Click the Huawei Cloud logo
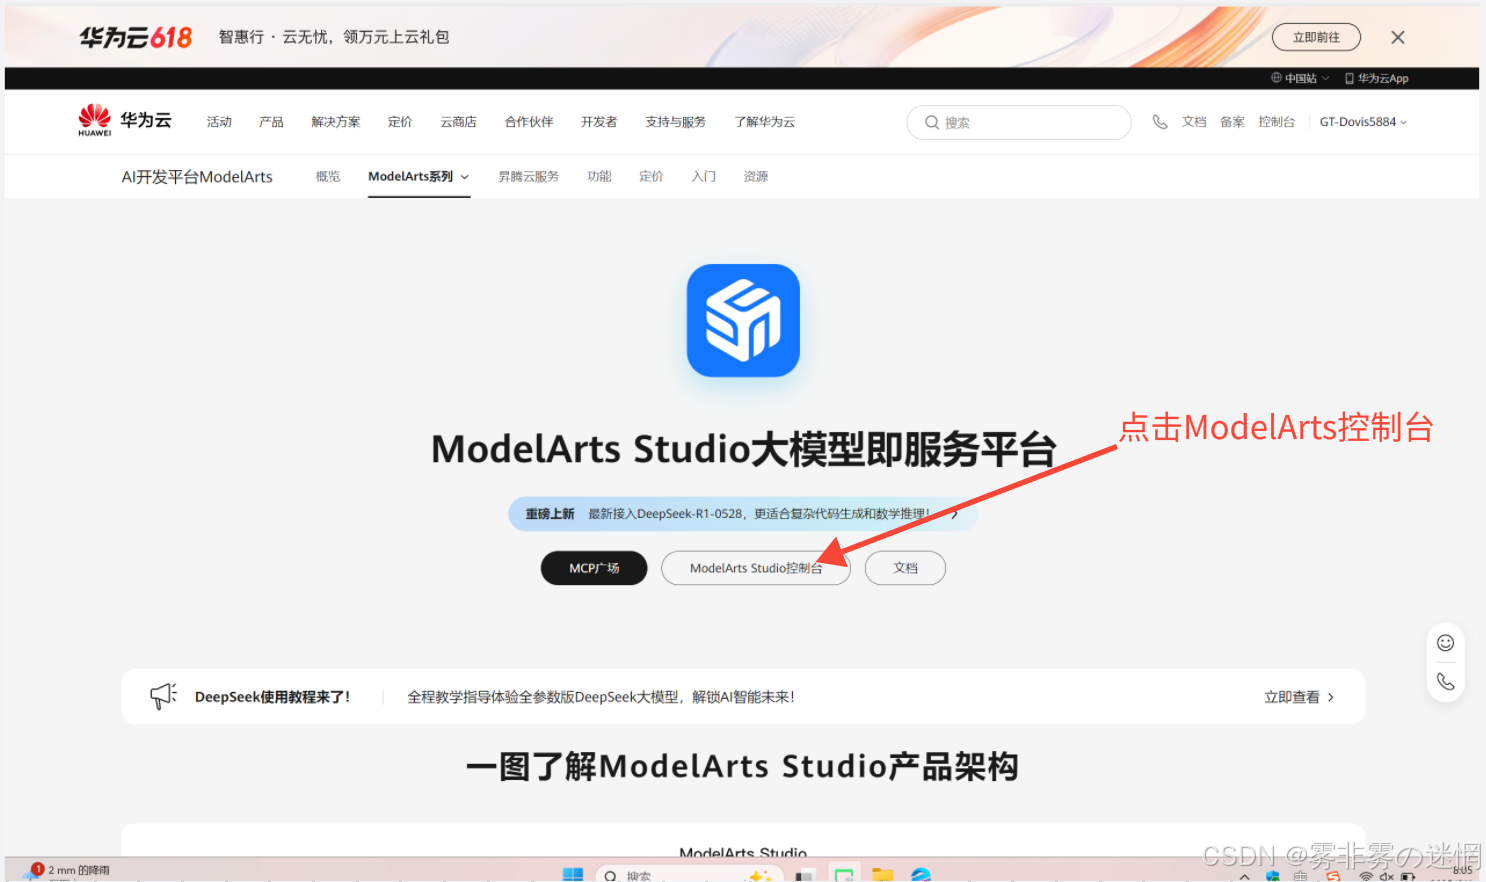 pyautogui.click(x=125, y=121)
